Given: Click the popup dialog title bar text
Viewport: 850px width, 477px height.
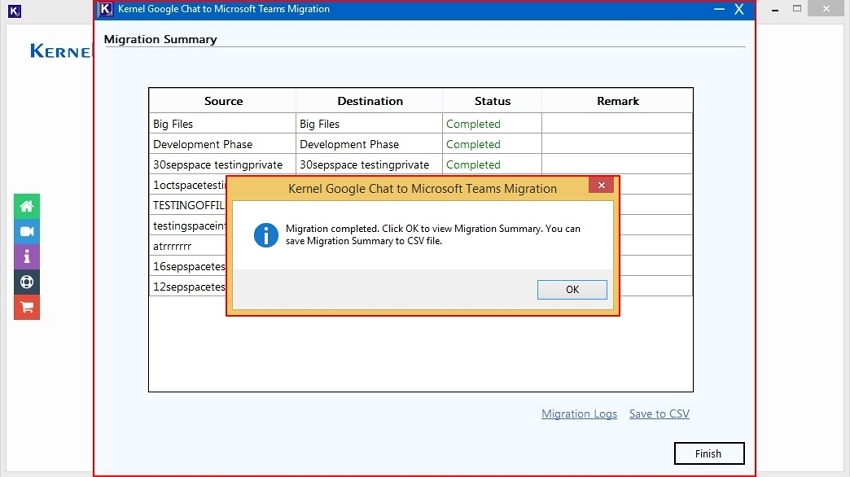Looking at the screenshot, I should (x=422, y=189).
